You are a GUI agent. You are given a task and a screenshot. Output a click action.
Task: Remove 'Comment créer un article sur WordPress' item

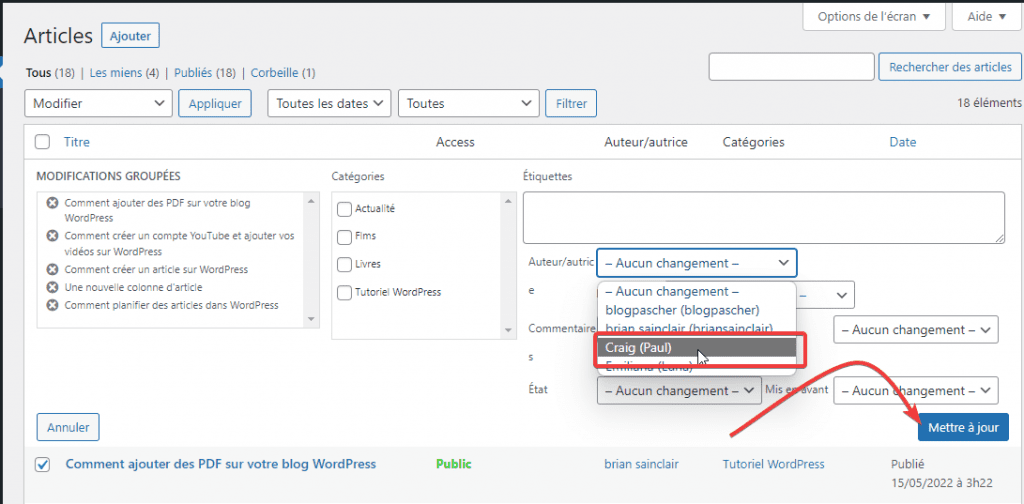coord(52,269)
